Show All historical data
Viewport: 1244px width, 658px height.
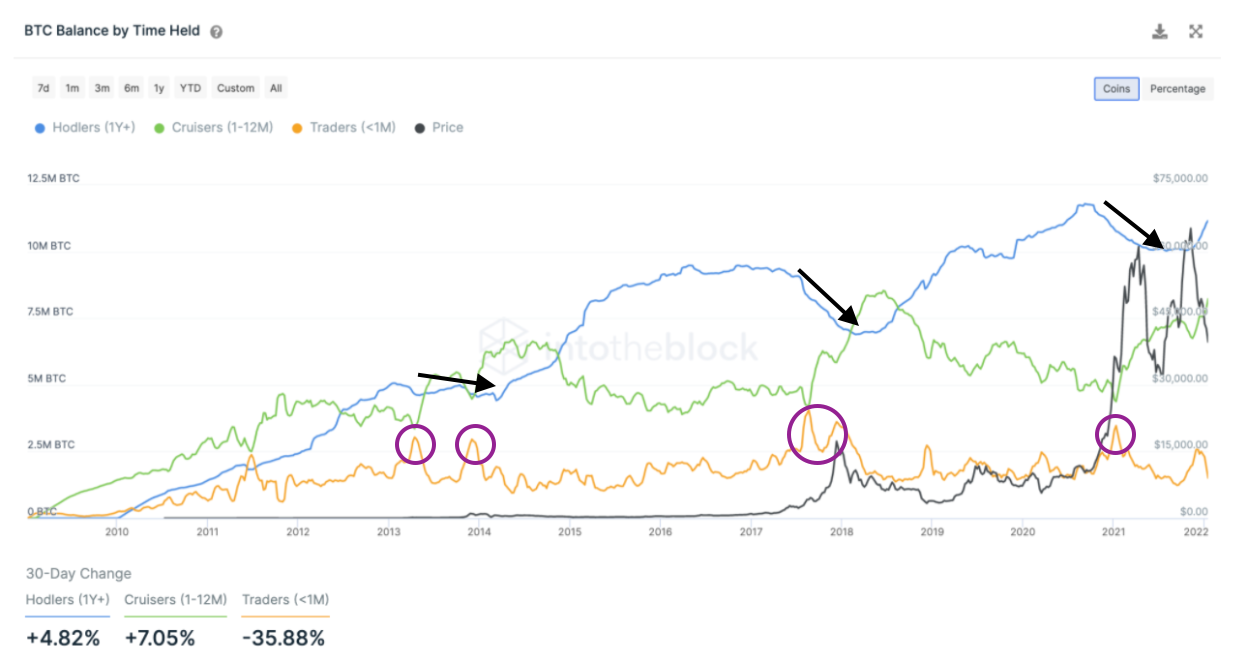(275, 88)
